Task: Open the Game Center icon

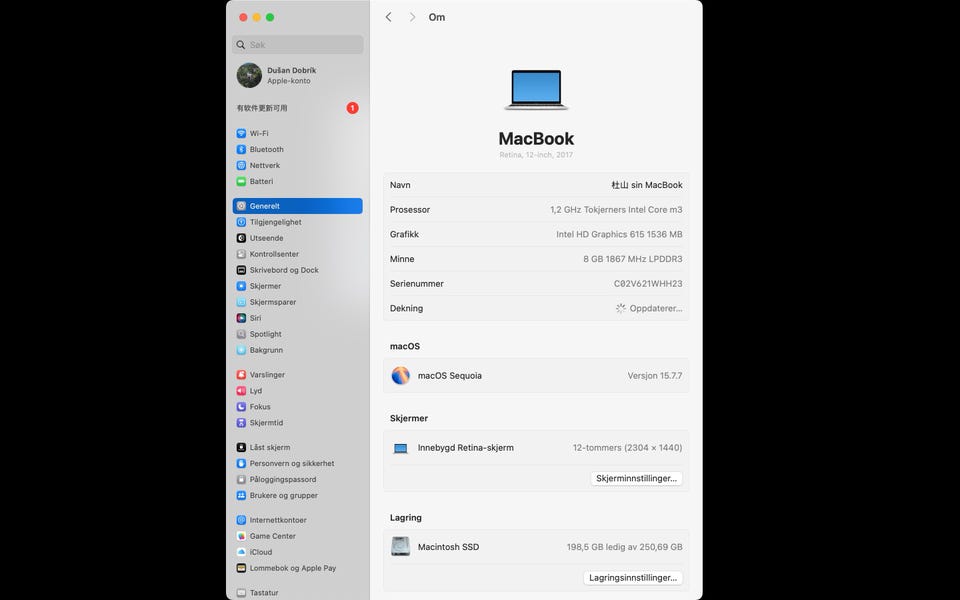Action: [241, 536]
